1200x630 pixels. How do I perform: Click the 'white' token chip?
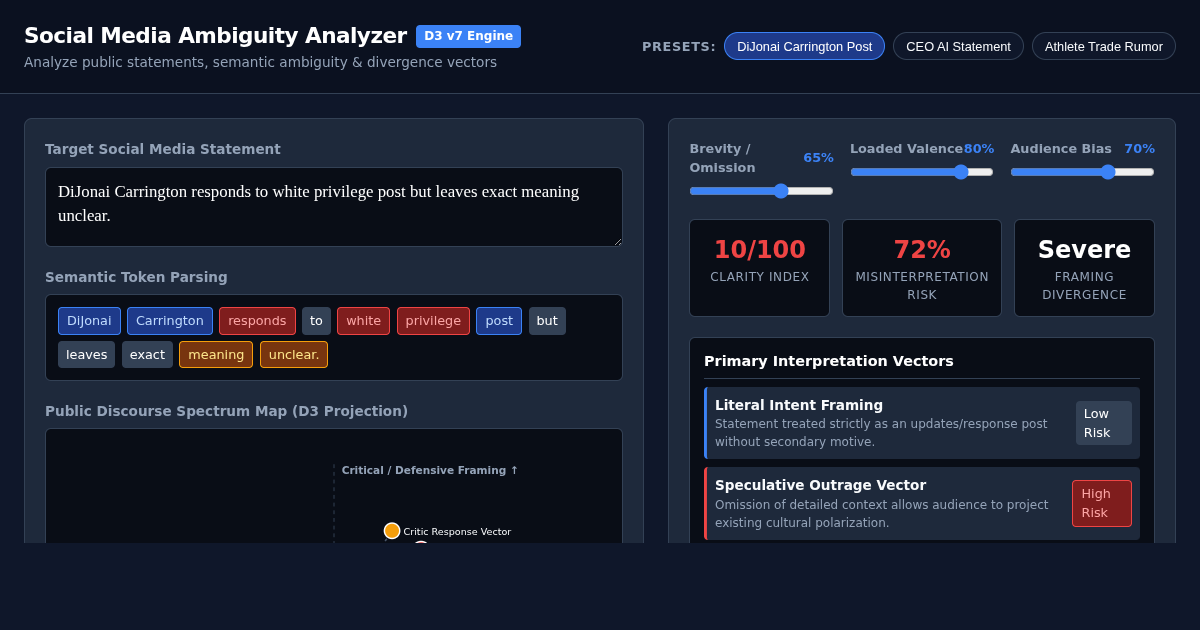click(x=363, y=321)
